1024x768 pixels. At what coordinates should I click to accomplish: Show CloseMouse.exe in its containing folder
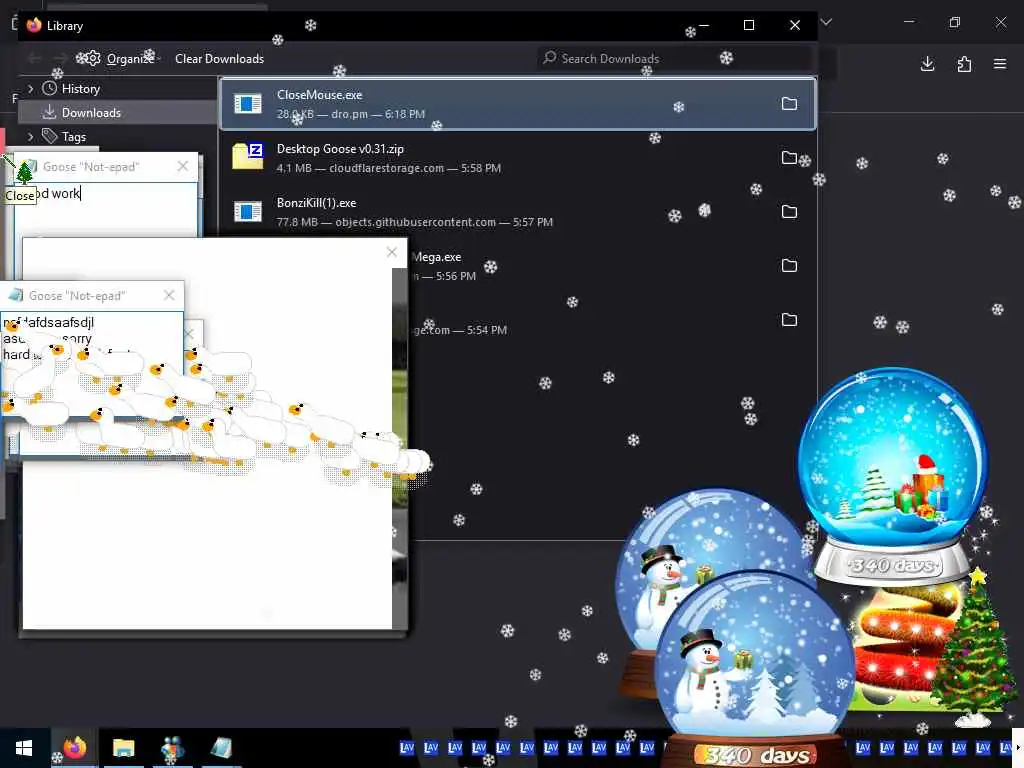789,104
